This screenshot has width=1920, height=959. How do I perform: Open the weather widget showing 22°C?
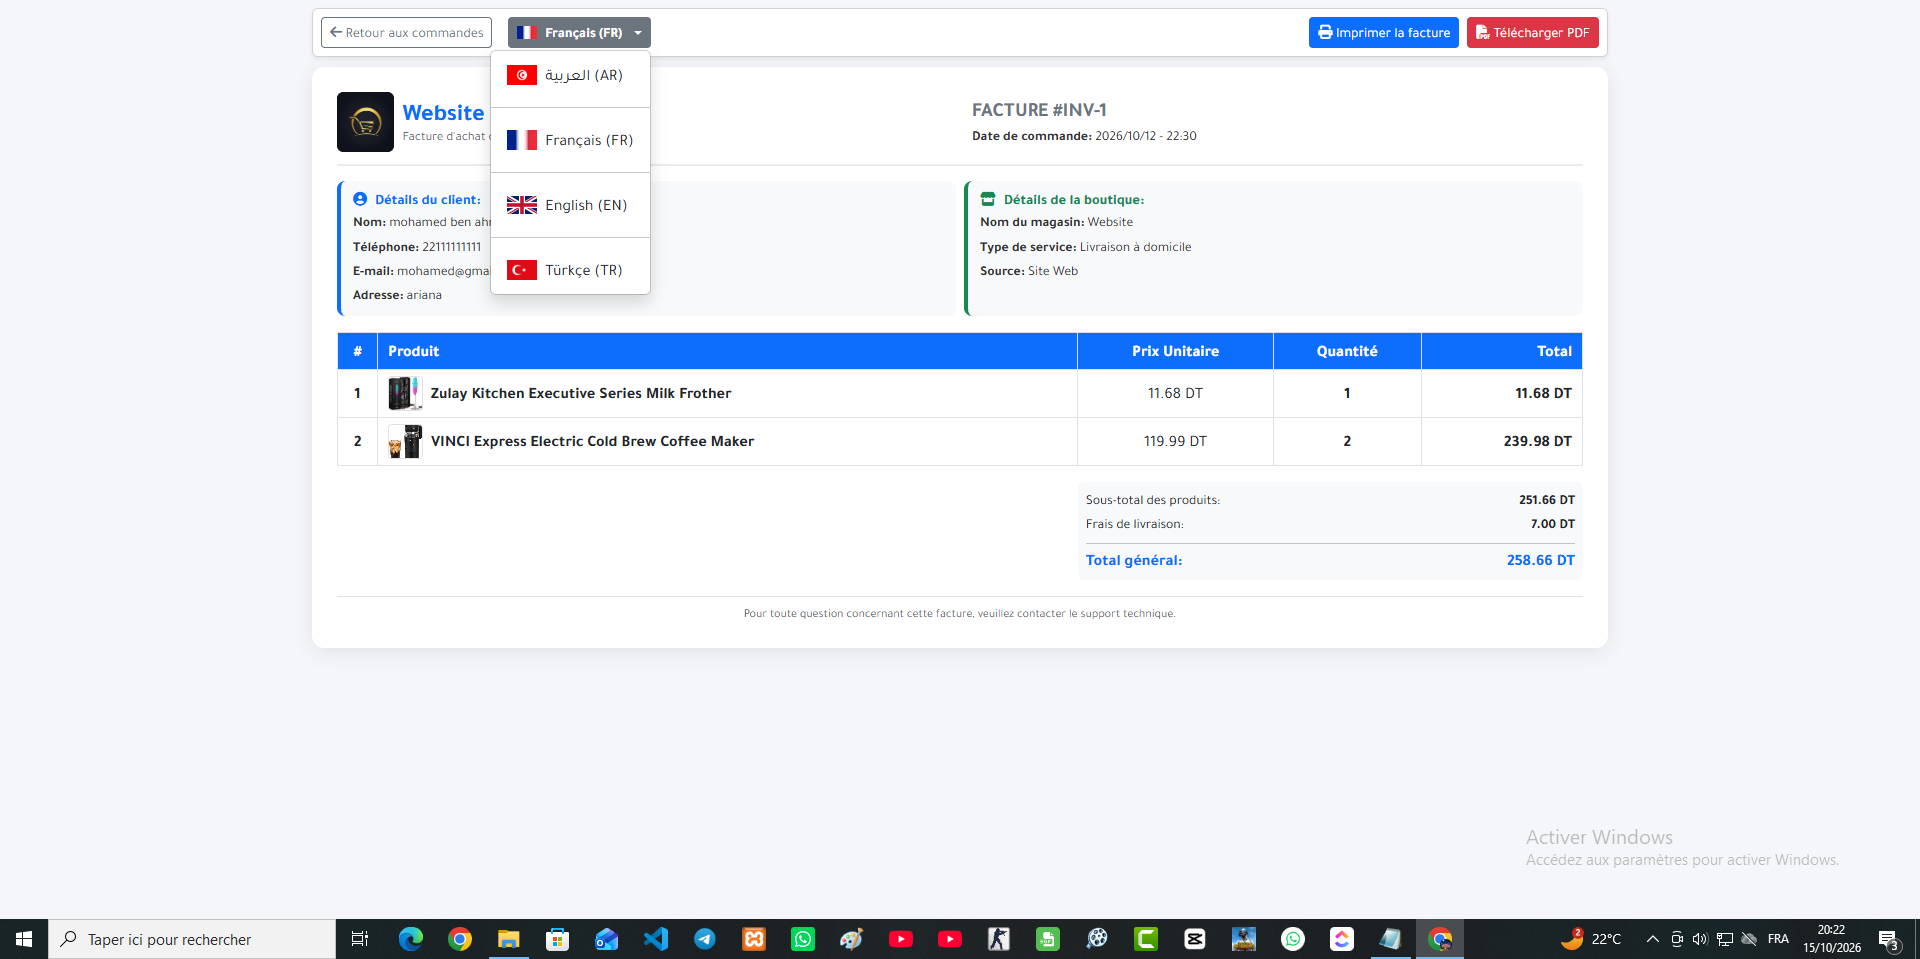coord(1591,939)
